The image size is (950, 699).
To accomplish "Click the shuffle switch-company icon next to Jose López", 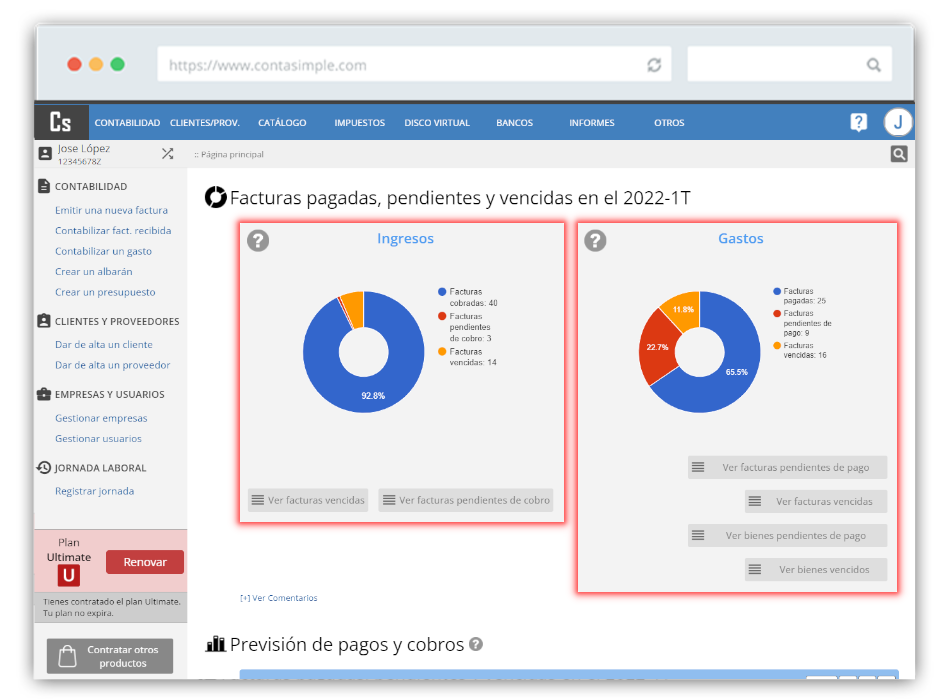I will pyautogui.click(x=168, y=154).
